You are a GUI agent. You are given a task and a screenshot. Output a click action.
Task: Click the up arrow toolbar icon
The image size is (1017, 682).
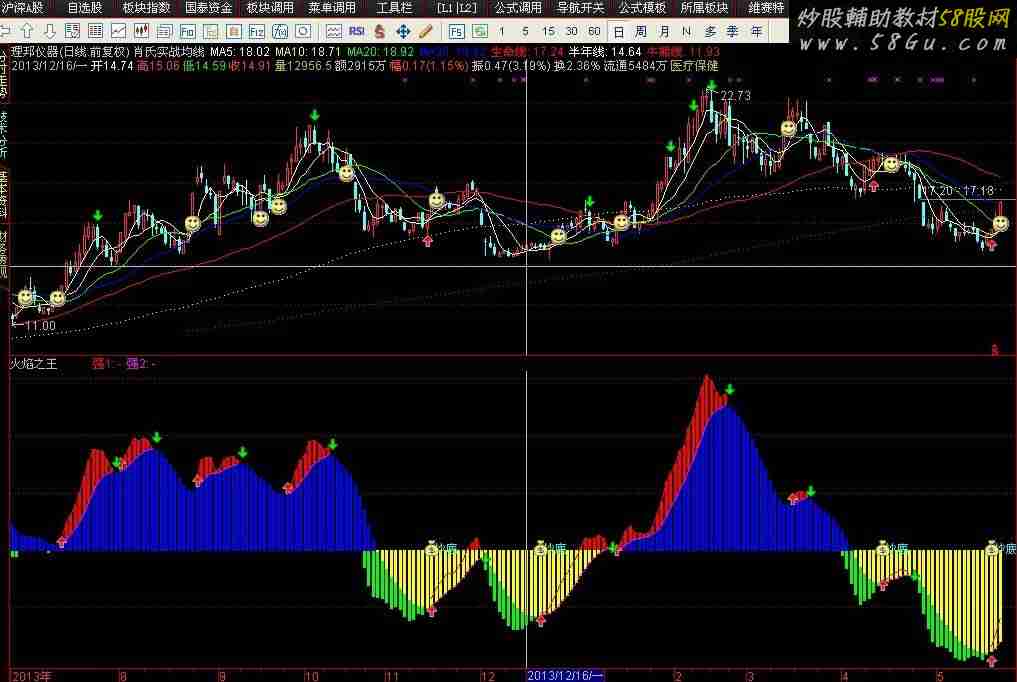click(27, 30)
